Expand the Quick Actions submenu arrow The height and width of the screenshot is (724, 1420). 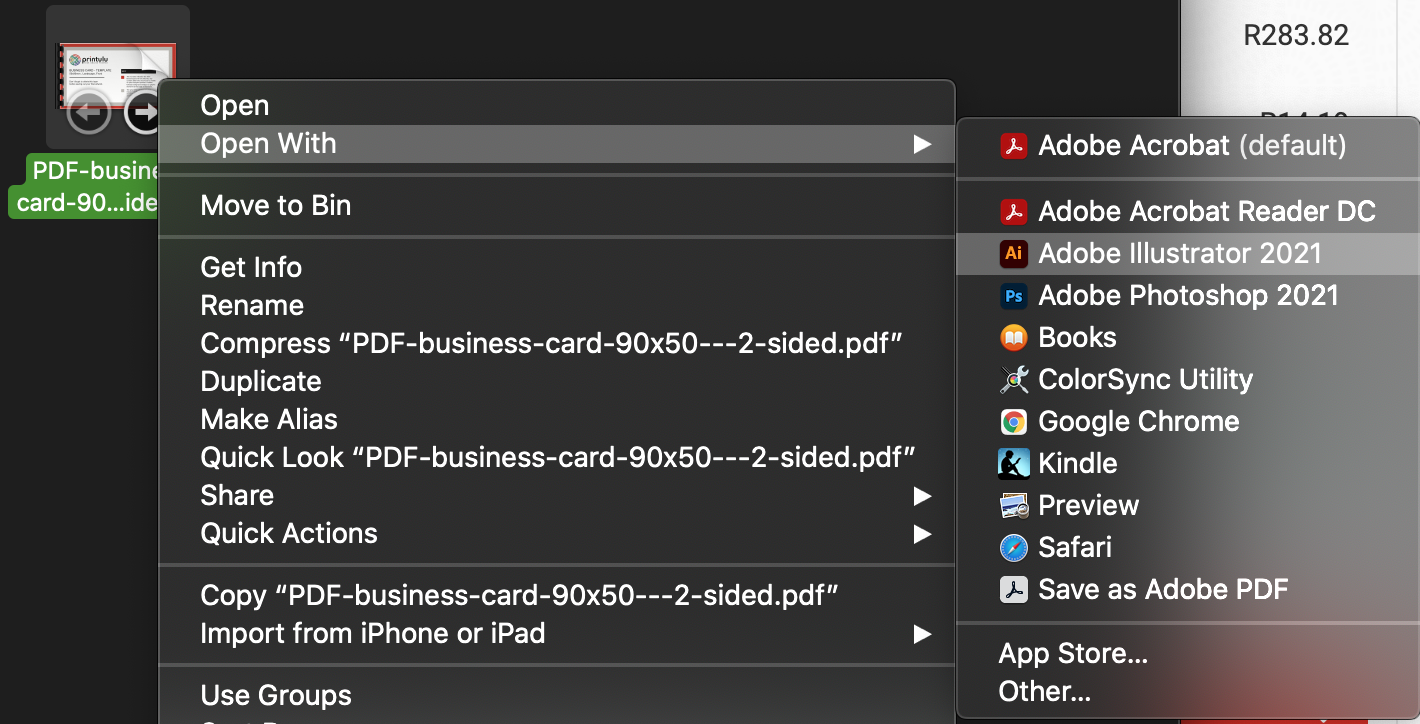pyautogui.click(x=922, y=534)
